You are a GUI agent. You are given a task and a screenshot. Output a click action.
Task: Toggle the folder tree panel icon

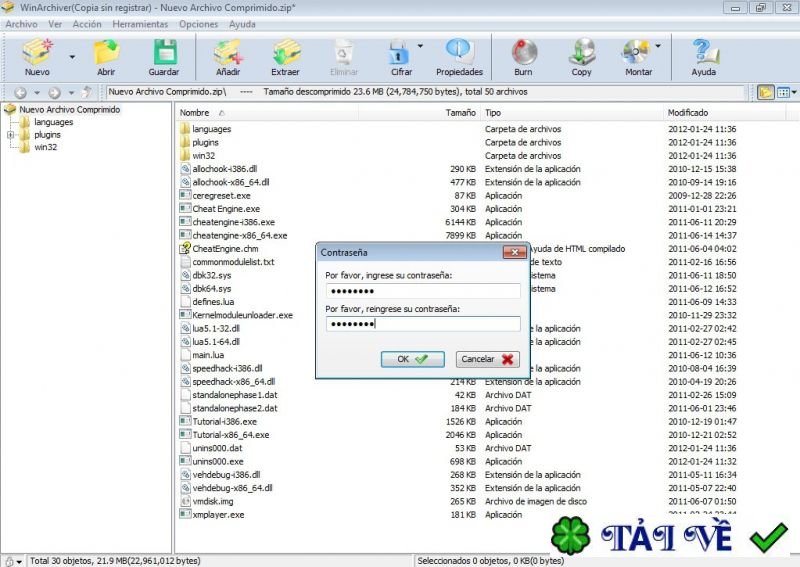click(766, 92)
